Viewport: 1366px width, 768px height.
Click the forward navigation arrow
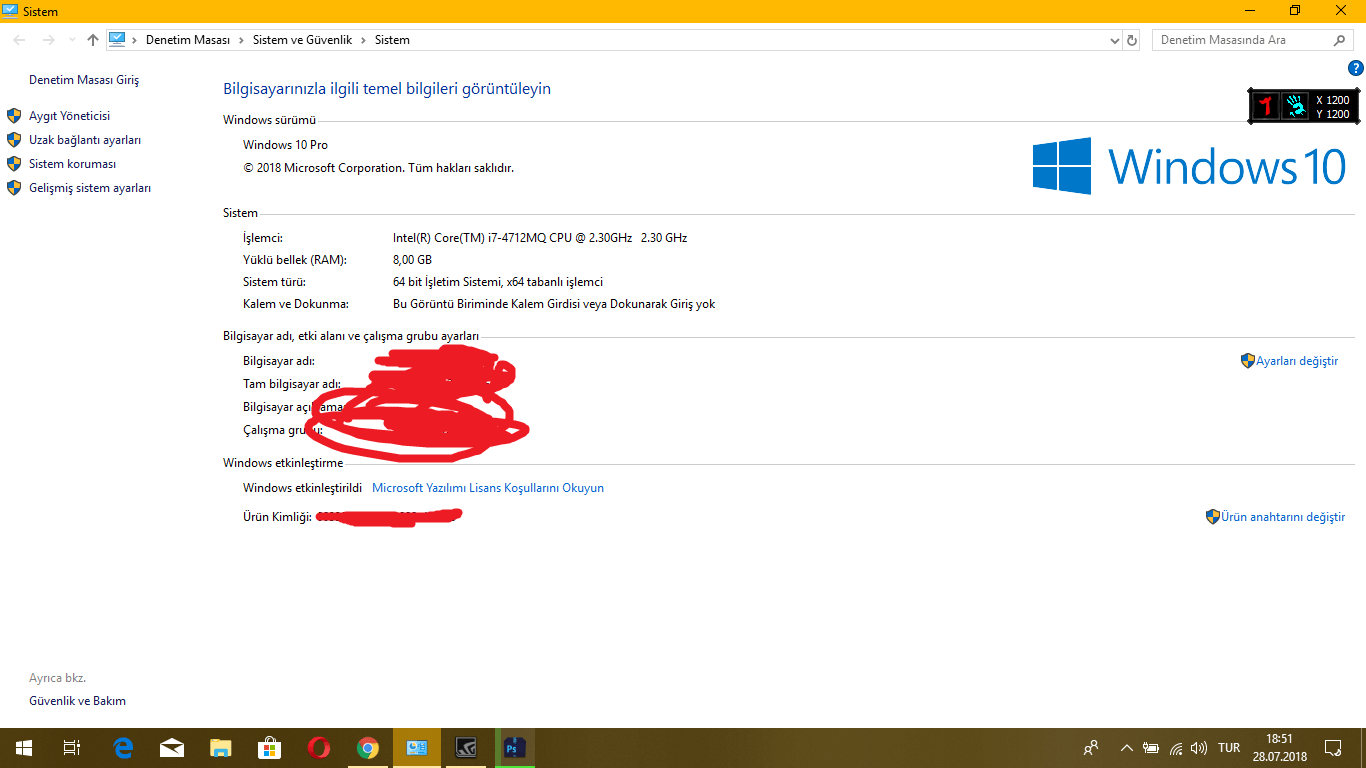coord(48,40)
